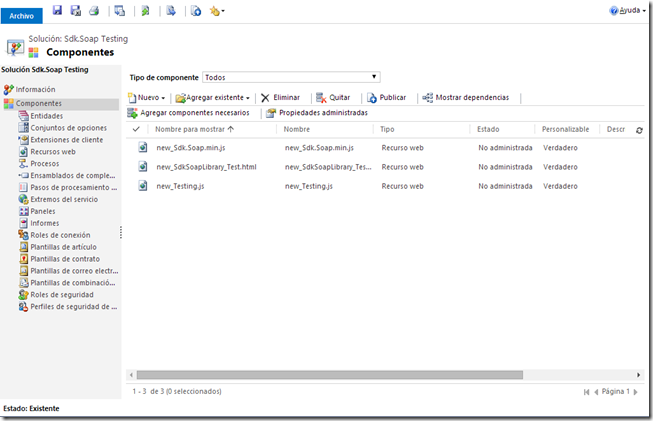This screenshot has height=421, width=653.
Task: Click the printer icon in top toolbar
Action: click(x=93, y=11)
